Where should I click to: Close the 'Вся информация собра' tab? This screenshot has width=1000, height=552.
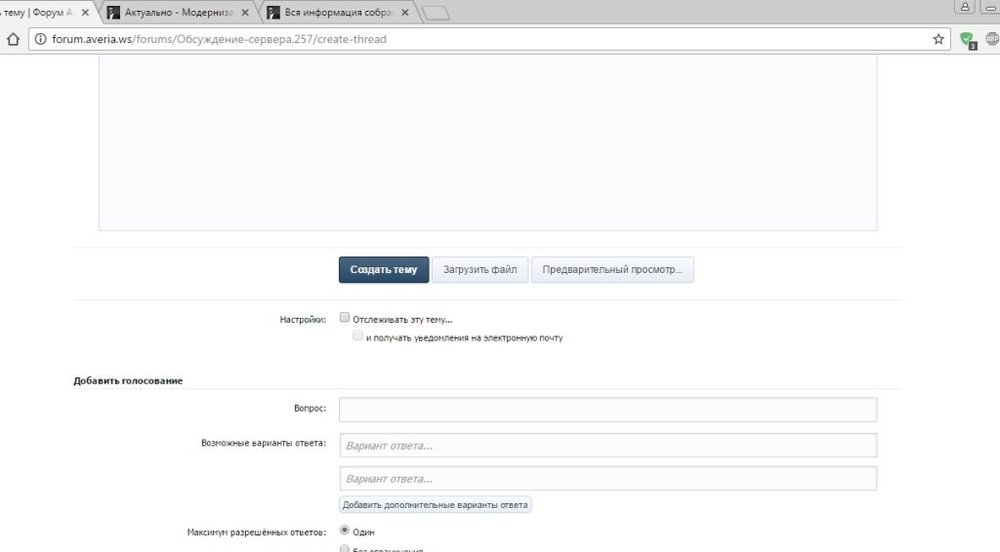coord(405,13)
